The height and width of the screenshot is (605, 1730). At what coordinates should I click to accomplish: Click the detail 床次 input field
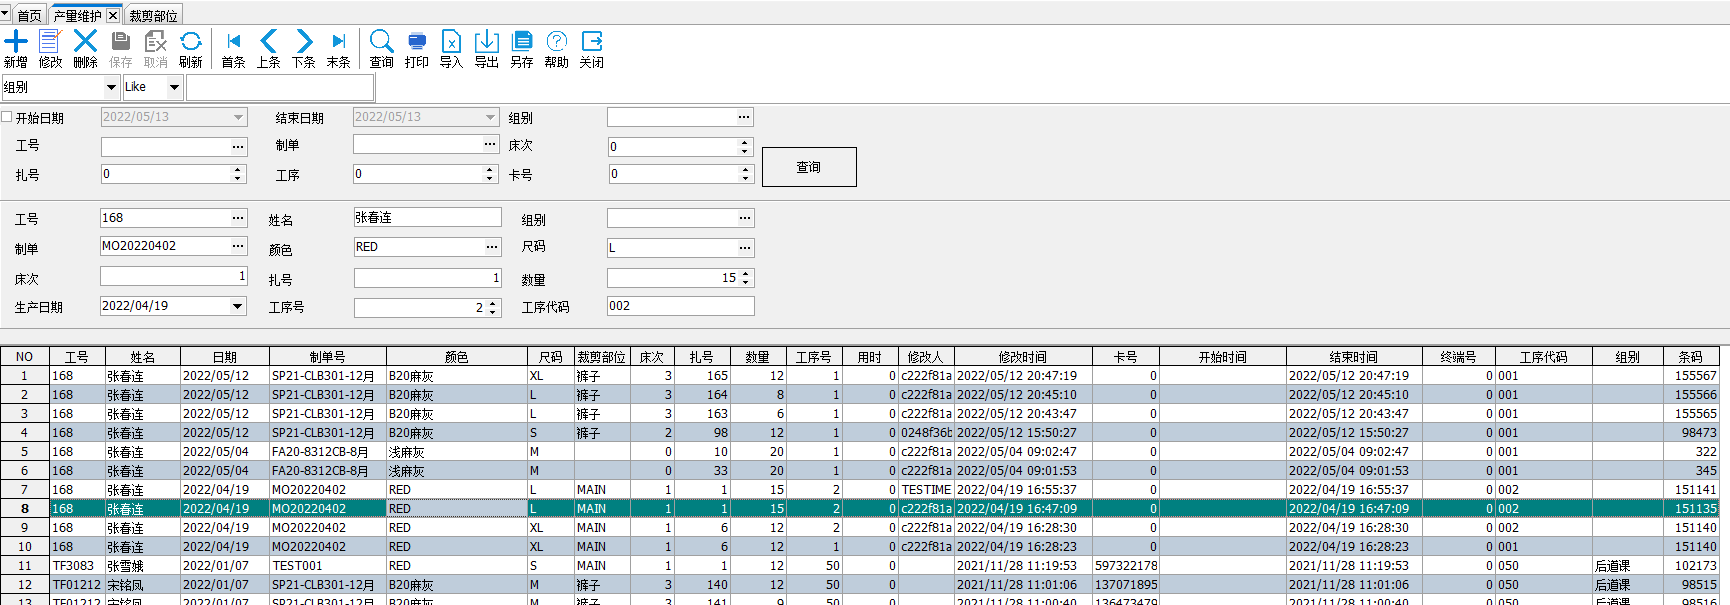point(174,276)
